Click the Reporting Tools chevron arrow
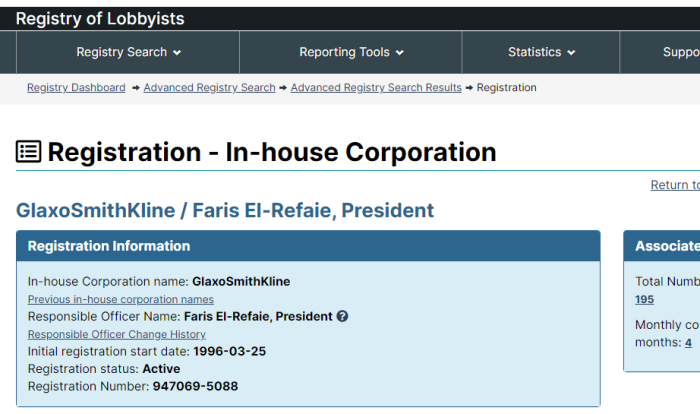700x414 pixels. [x=400, y=53]
